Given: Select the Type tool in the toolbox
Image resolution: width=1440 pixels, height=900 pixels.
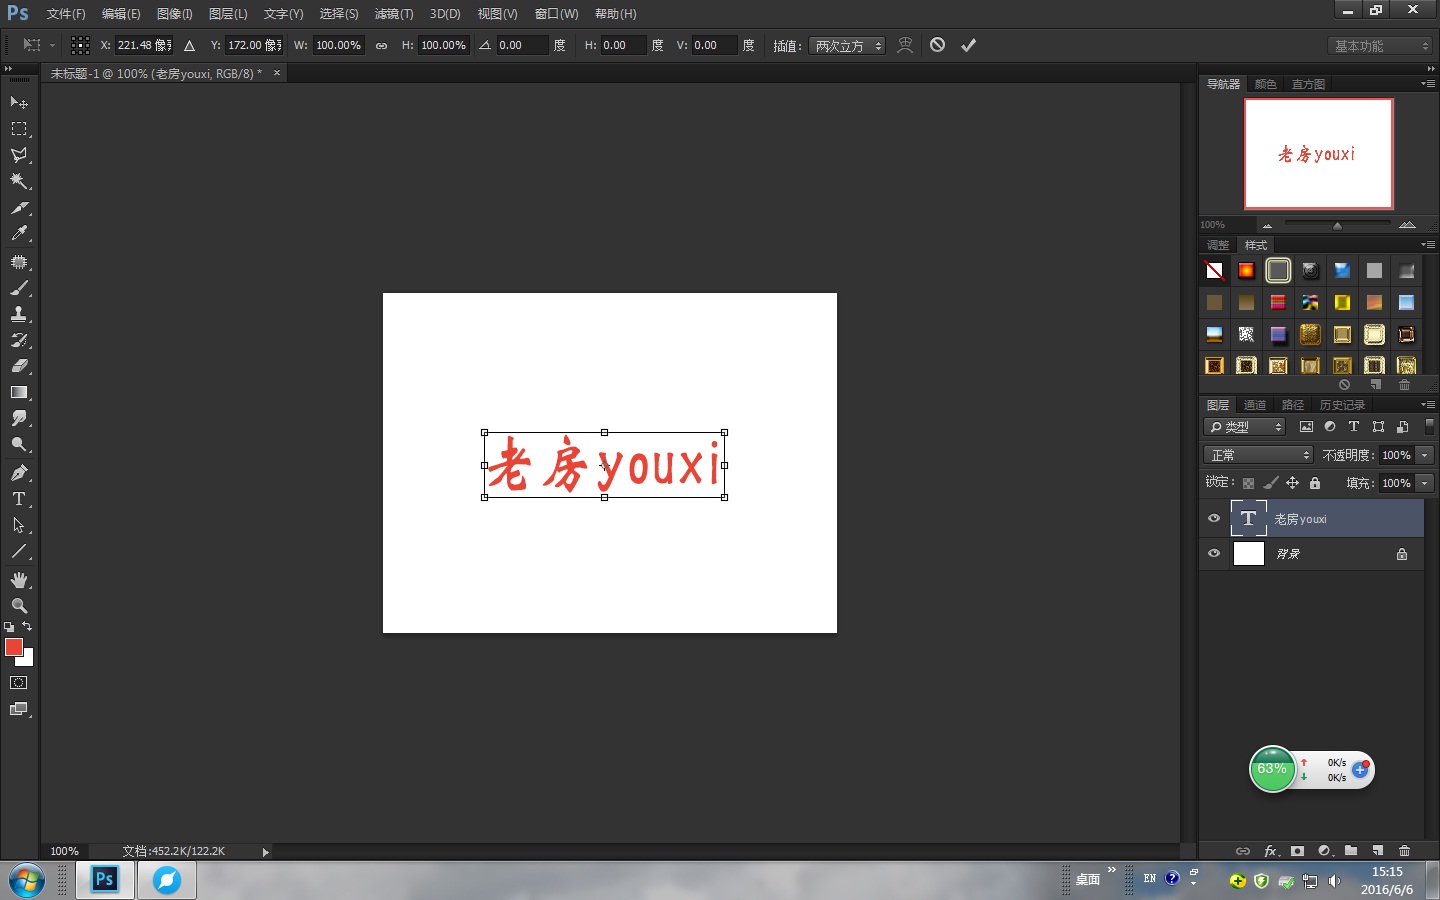Looking at the screenshot, I should coord(18,499).
